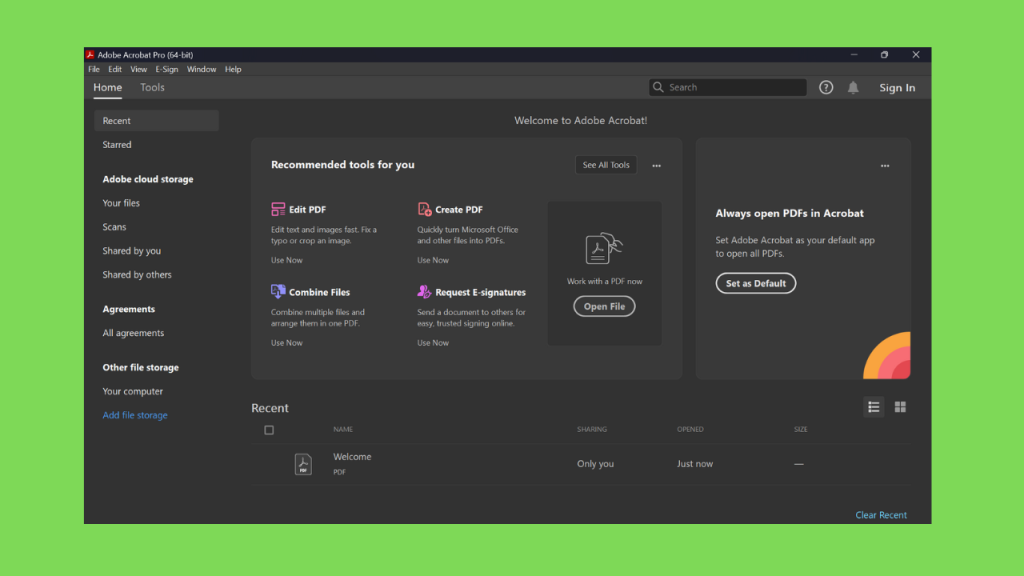The image size is (1024, 576).
Task: Open the Help menu
Action: point(233,69)
